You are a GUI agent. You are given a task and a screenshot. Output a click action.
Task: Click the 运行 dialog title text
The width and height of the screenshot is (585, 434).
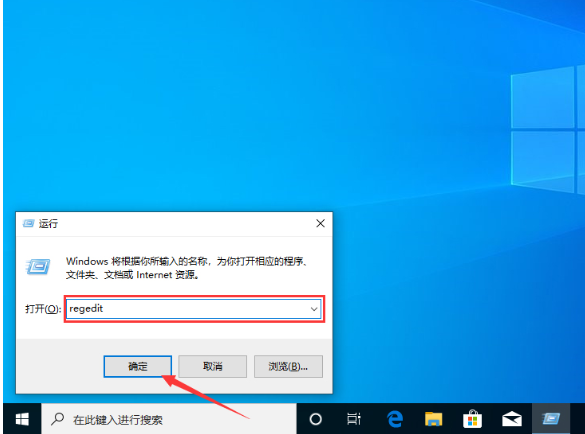[48, 224]
